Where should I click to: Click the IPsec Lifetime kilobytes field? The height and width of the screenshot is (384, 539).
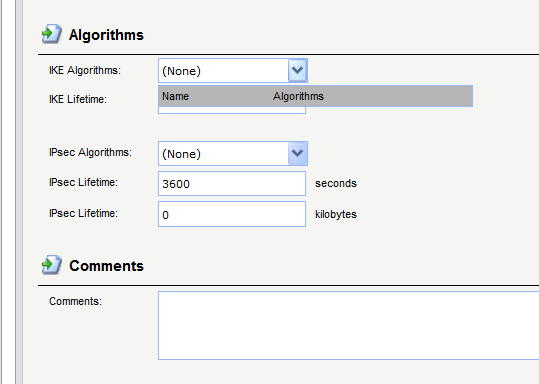click(232, 215)
